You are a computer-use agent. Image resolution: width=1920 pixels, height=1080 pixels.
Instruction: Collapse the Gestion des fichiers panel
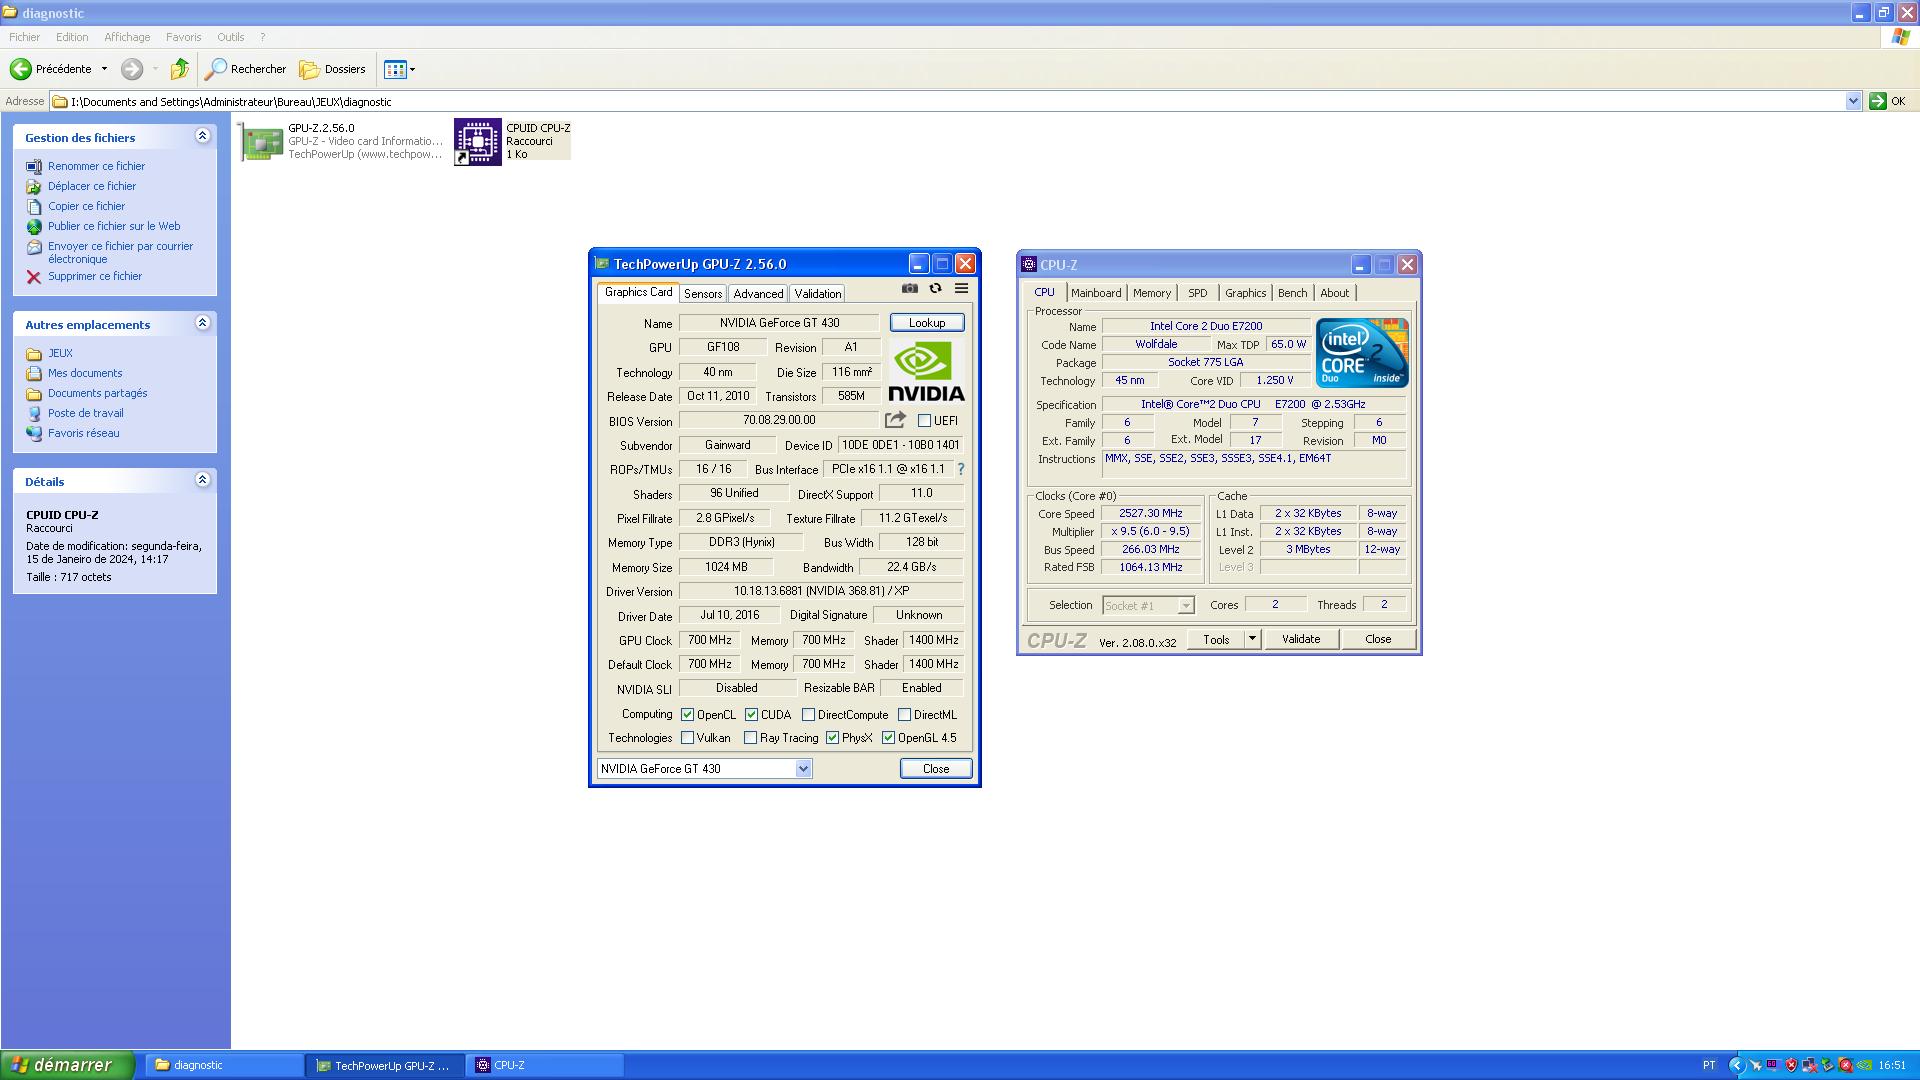coord(202,136)
